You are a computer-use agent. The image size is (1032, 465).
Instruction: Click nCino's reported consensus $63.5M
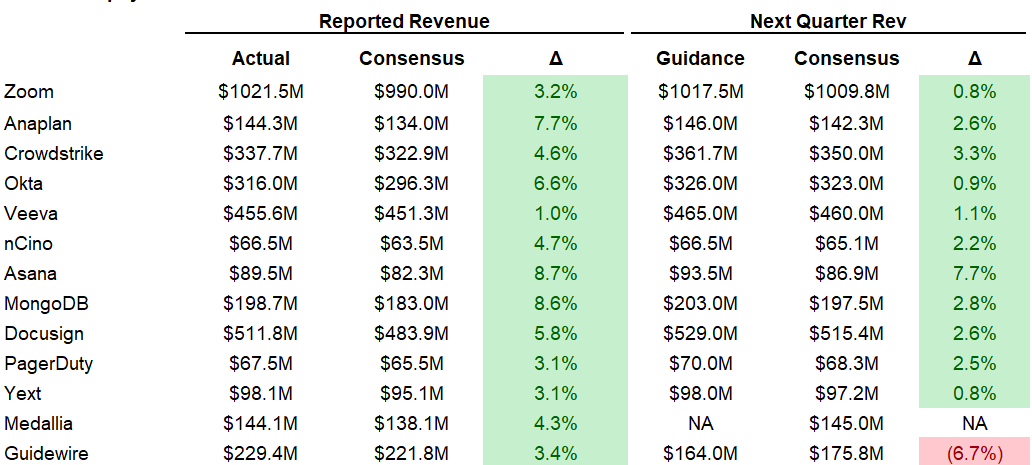click(412, 243)
